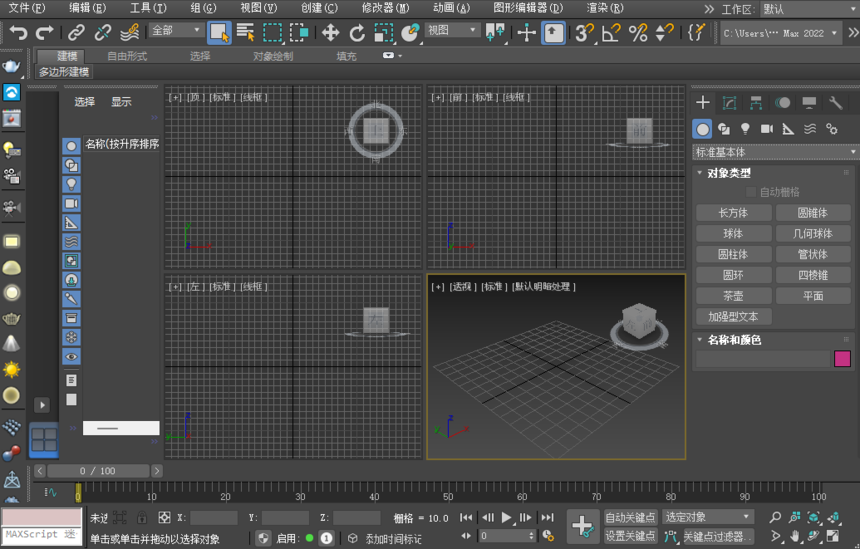Image resolution: width=860 pixels, height=549 pixels.
Task: Open Select by Name list icon
Action: coord(246,33)
